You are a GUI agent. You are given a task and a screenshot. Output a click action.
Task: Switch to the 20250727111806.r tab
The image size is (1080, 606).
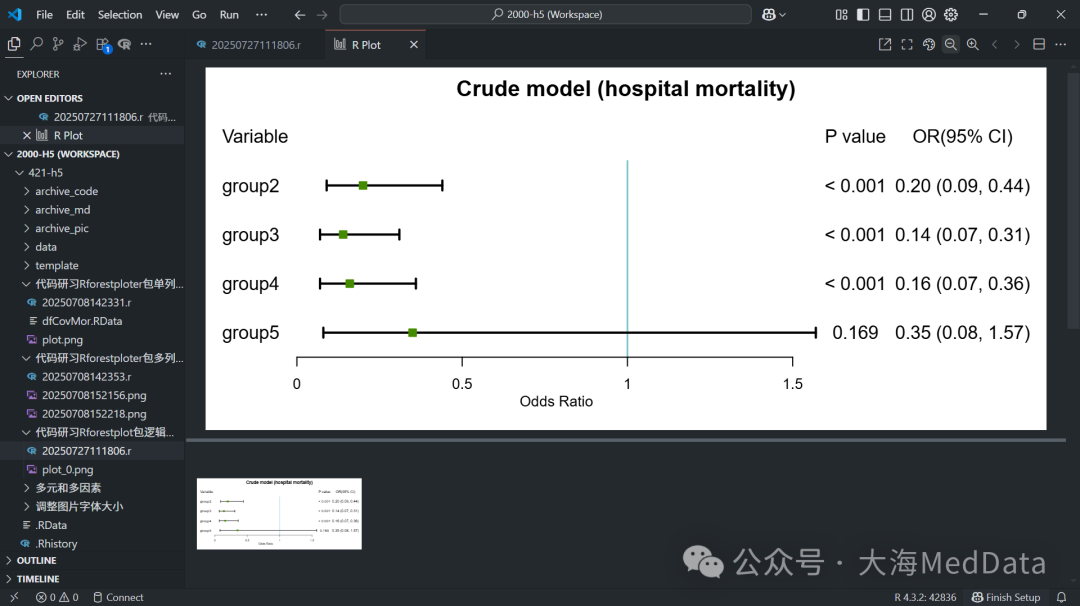click(x=255, y=45)
